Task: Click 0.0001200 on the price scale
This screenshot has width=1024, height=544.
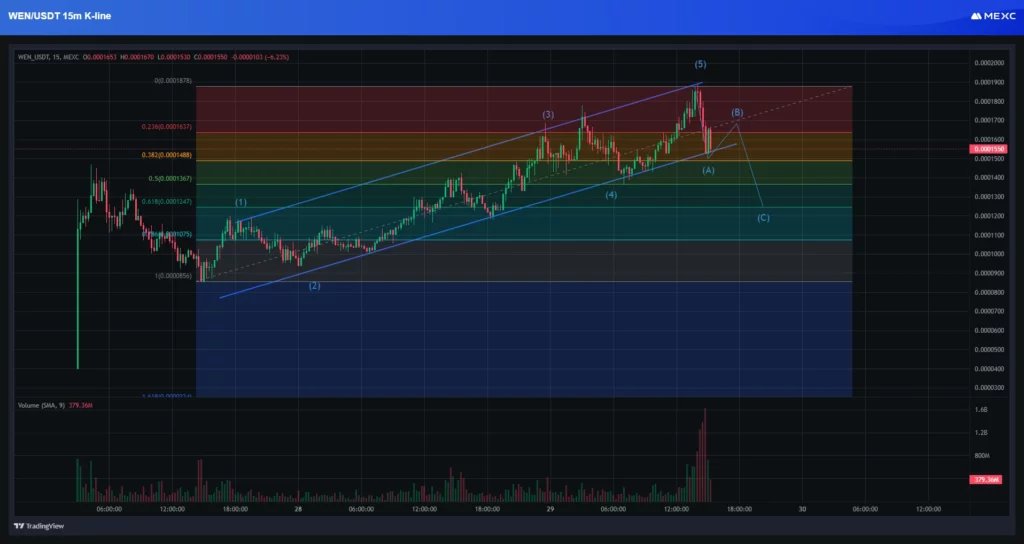Action: tap(989, 216)
